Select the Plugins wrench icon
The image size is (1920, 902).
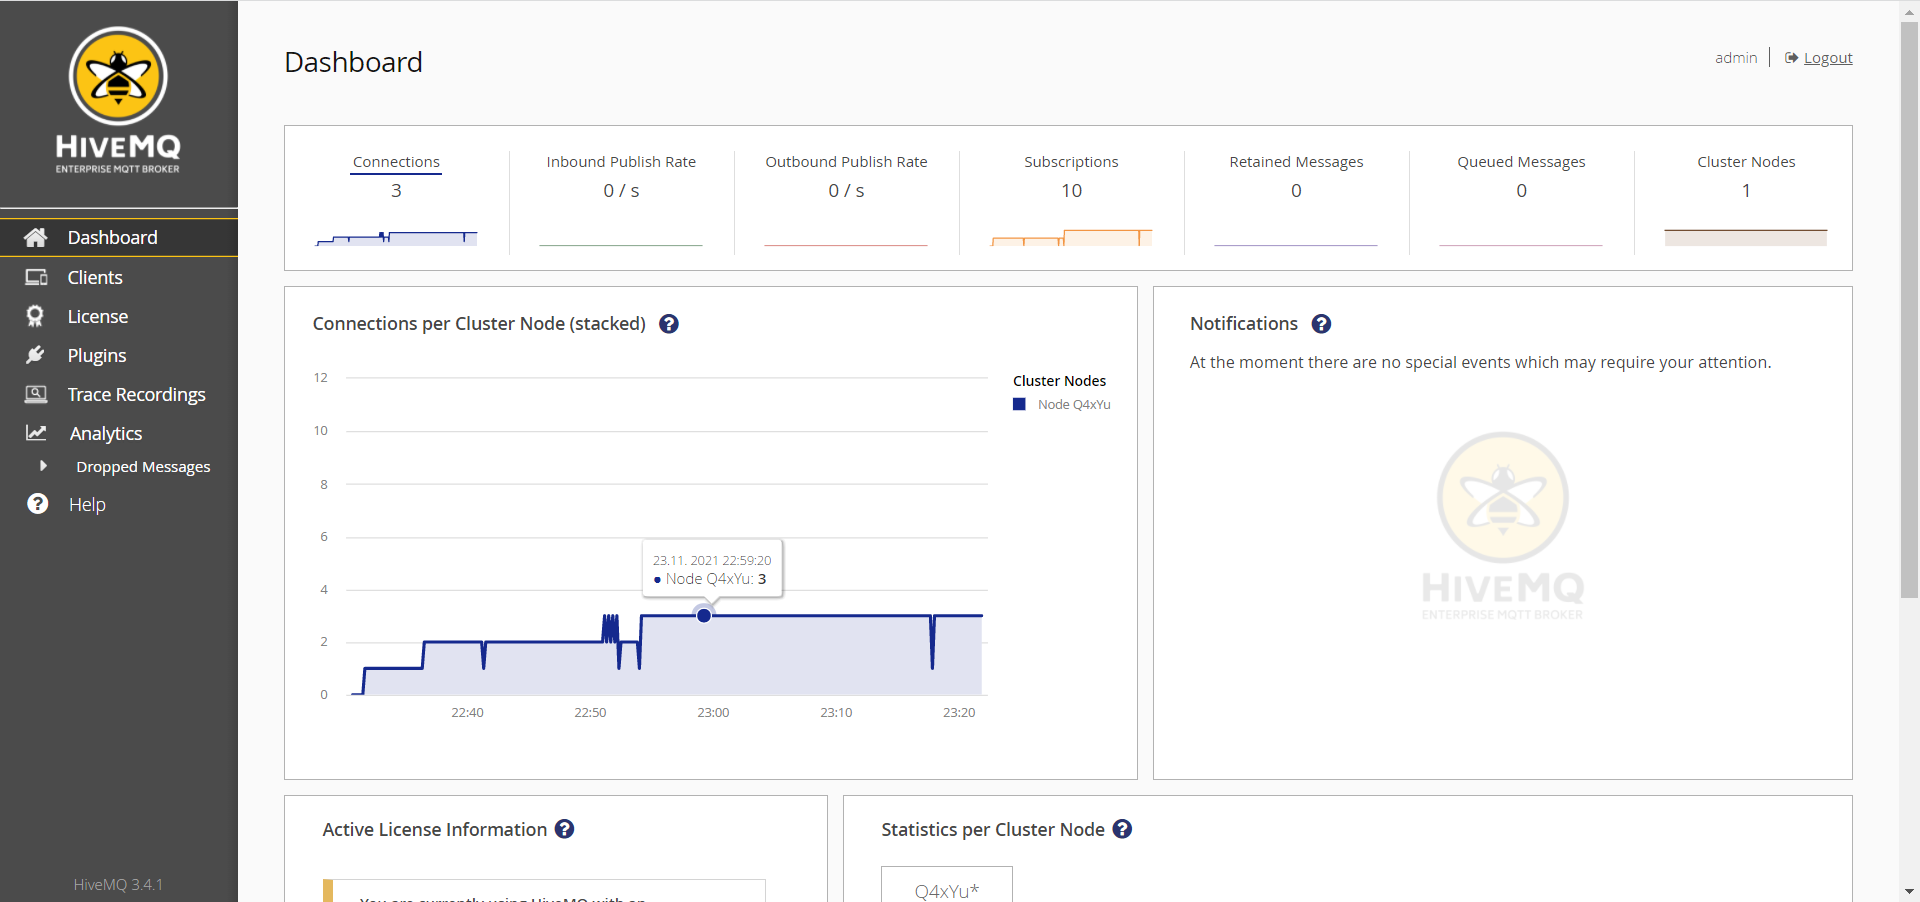pos(36,355)
